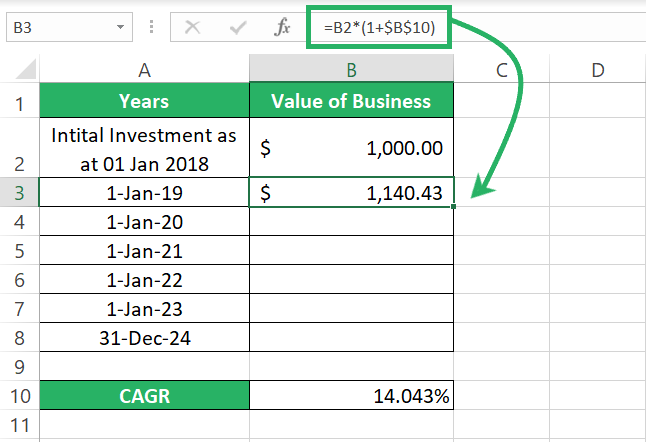Select row 6 header
The width and height of the screenshot is (646, 442).
[19, 279]
